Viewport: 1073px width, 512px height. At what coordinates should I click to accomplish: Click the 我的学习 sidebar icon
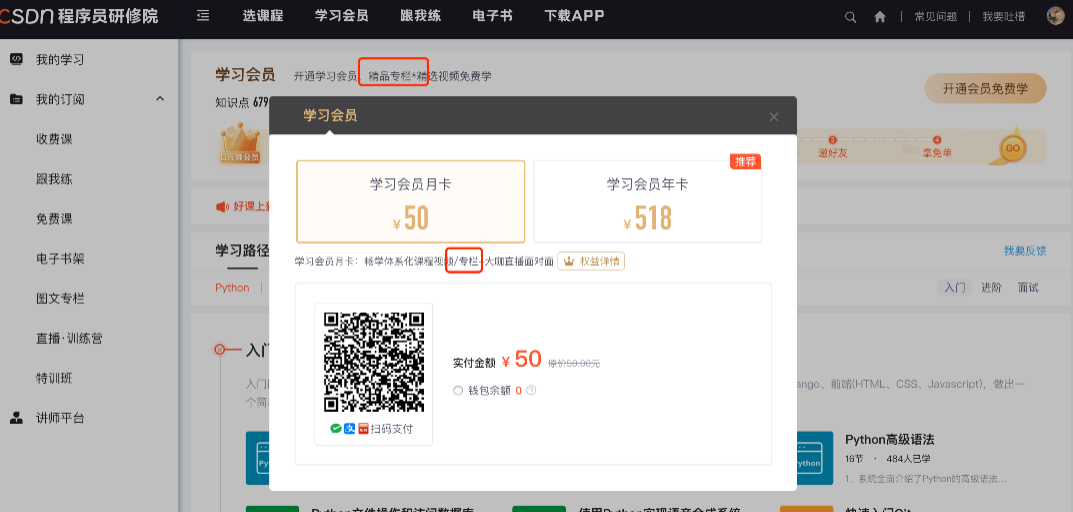point(16,59)
